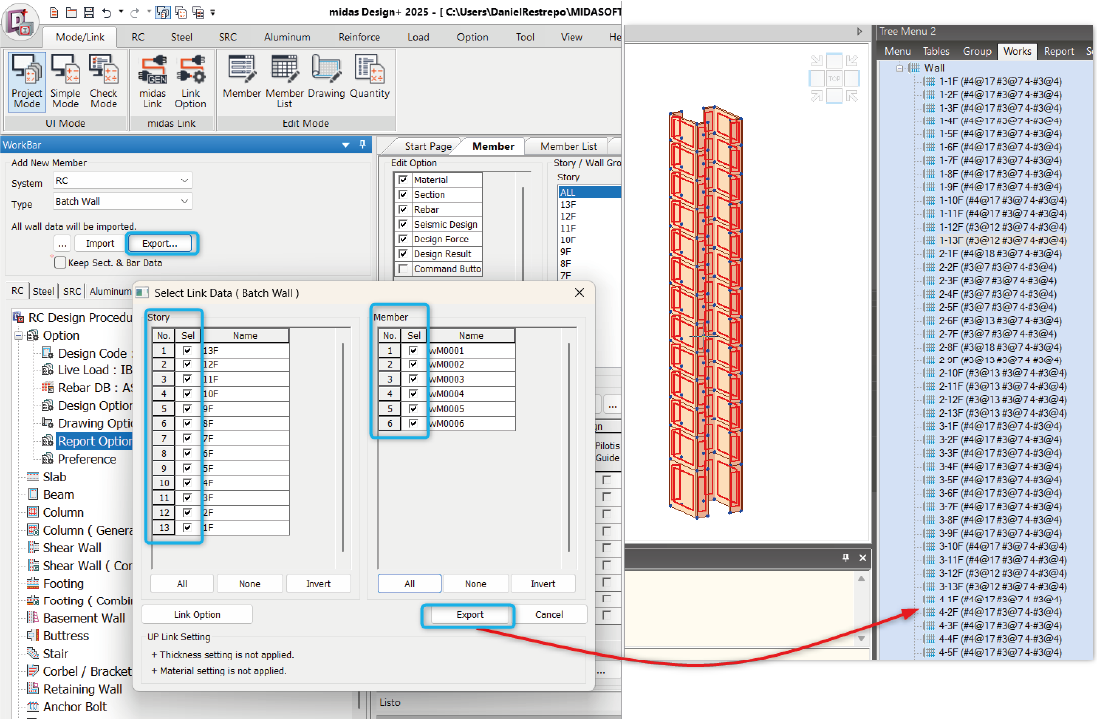Uncheck story 13F in the link dialog
The width and height of the screenshot is (1097, 720).
tap(187, 351)
